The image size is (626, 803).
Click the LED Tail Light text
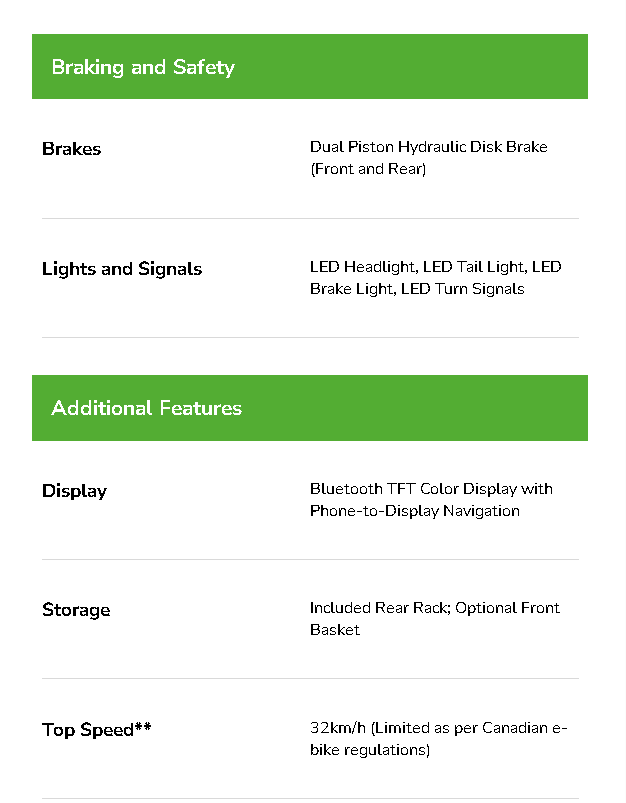pos(473,267)
